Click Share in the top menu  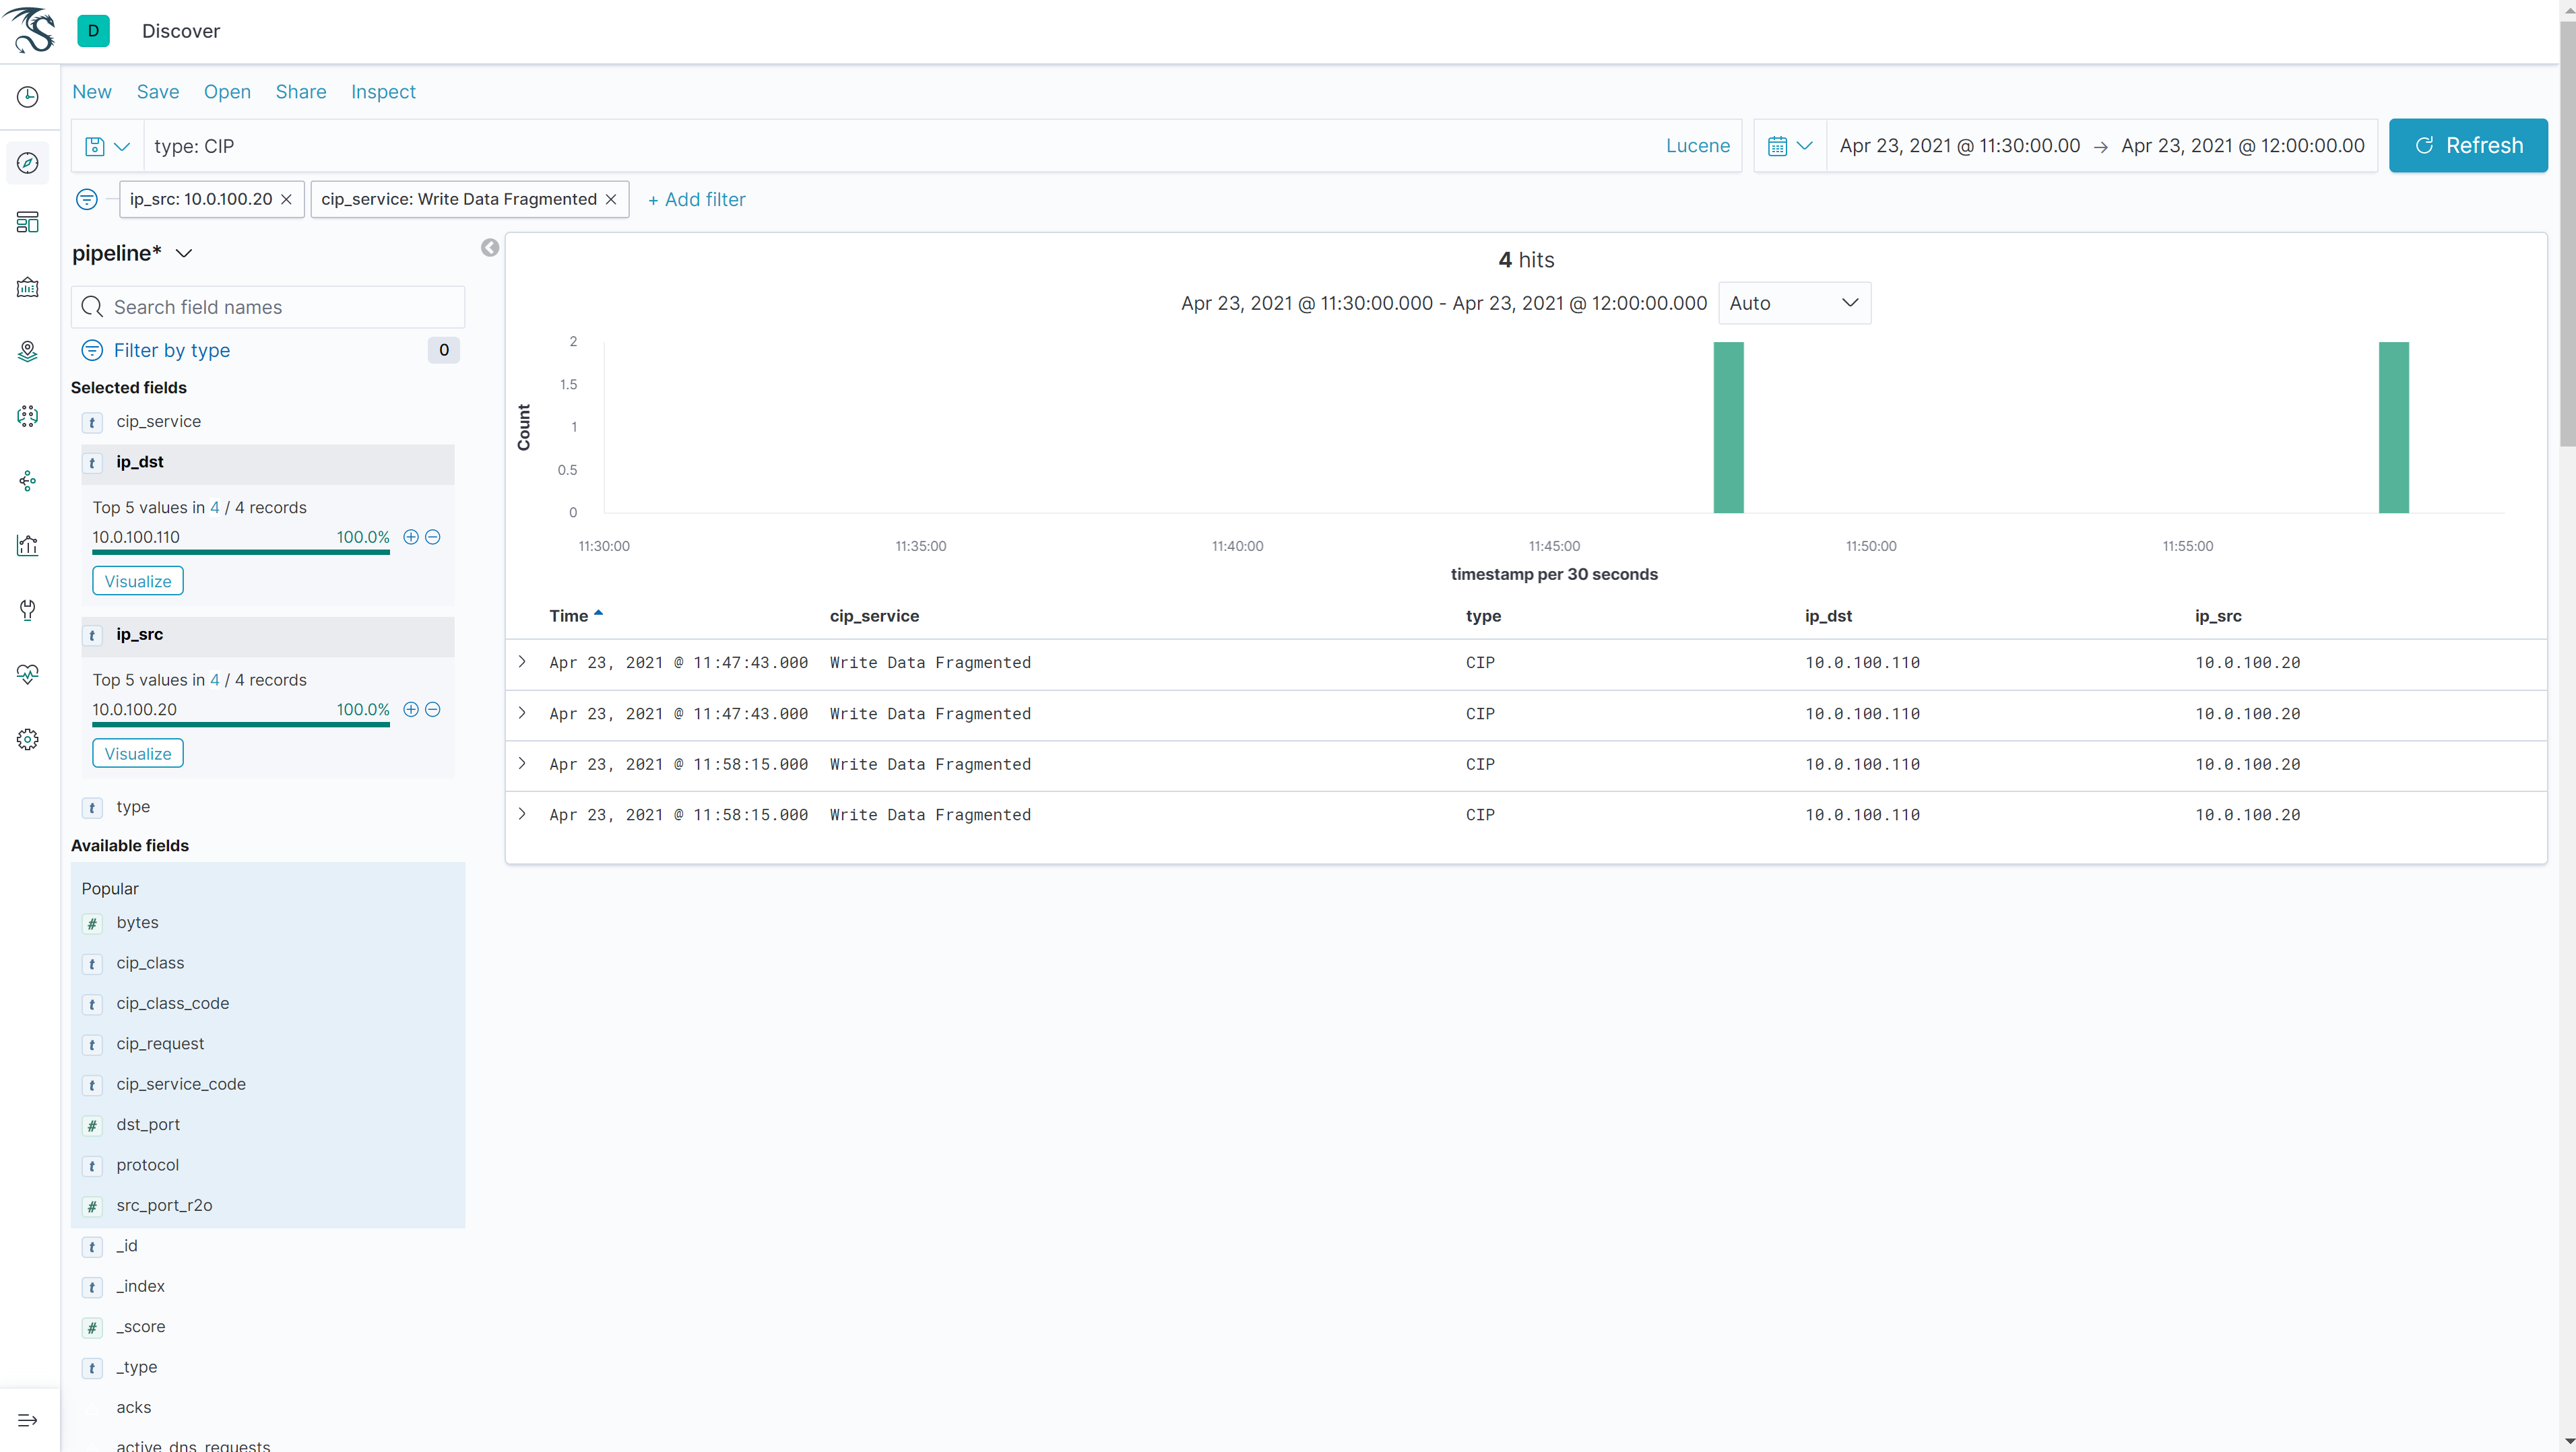(x=301, y=92)
